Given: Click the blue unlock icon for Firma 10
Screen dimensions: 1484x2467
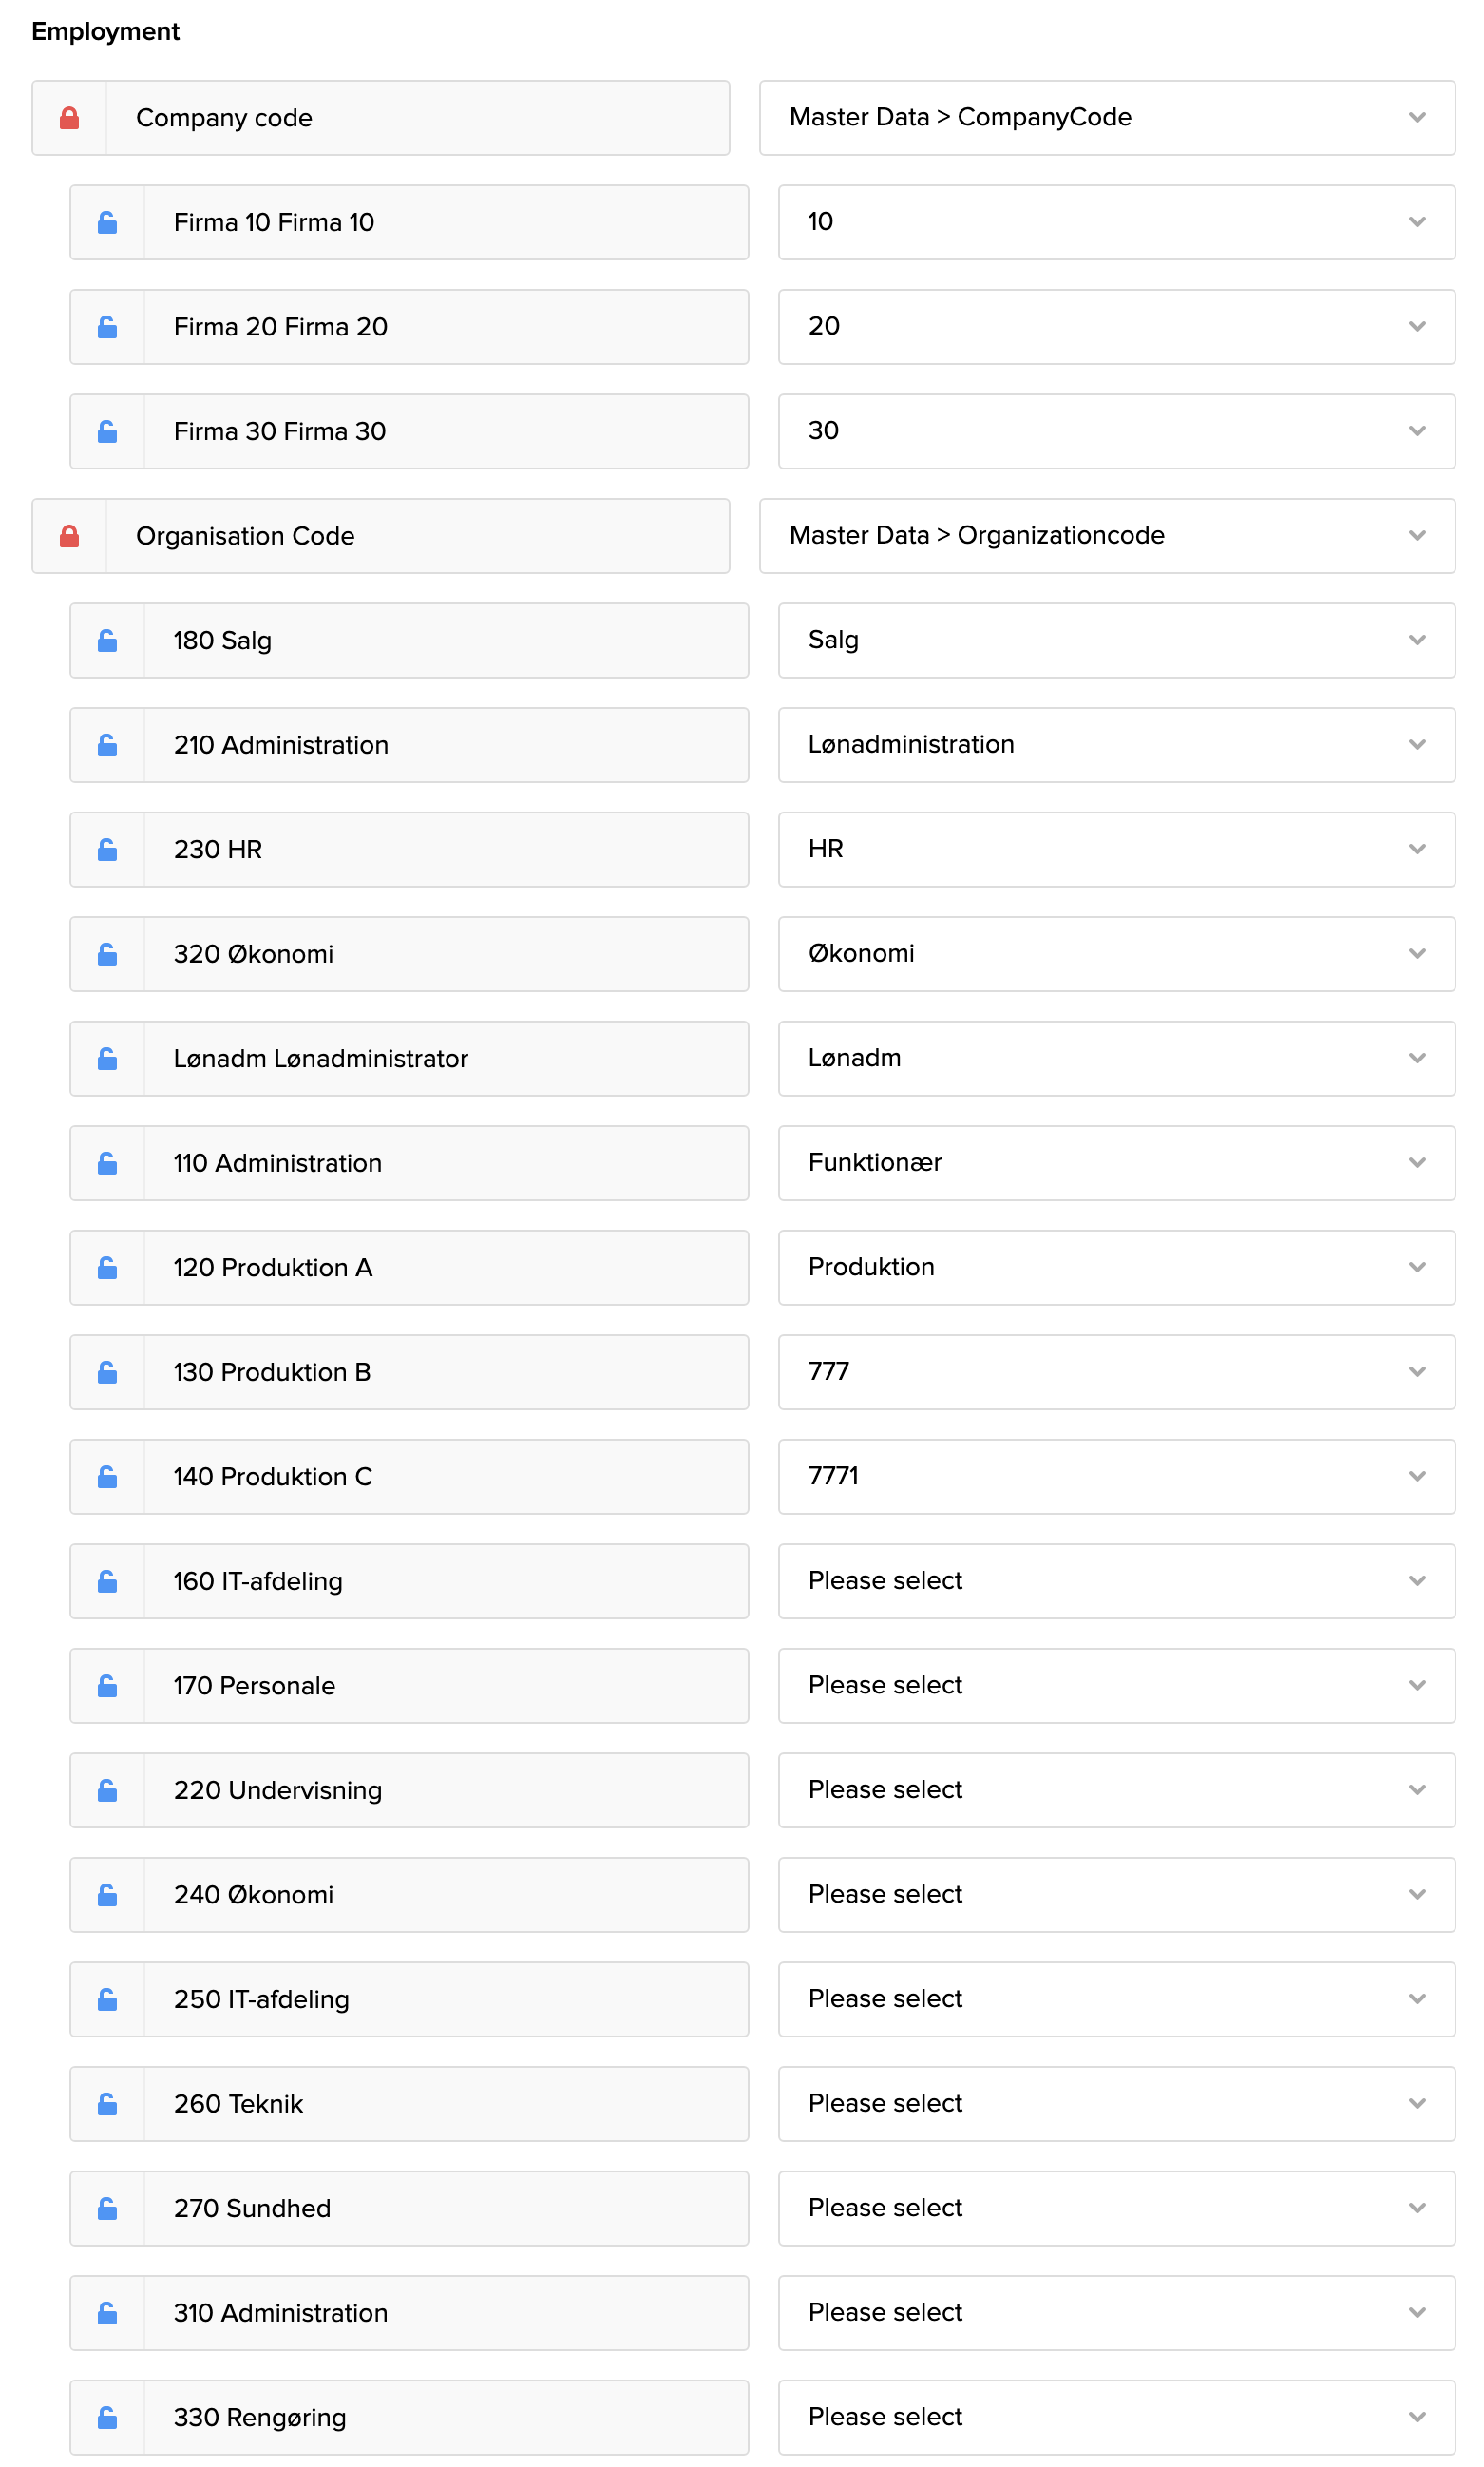Looking at the screenshot, I should tap(107, 222).
